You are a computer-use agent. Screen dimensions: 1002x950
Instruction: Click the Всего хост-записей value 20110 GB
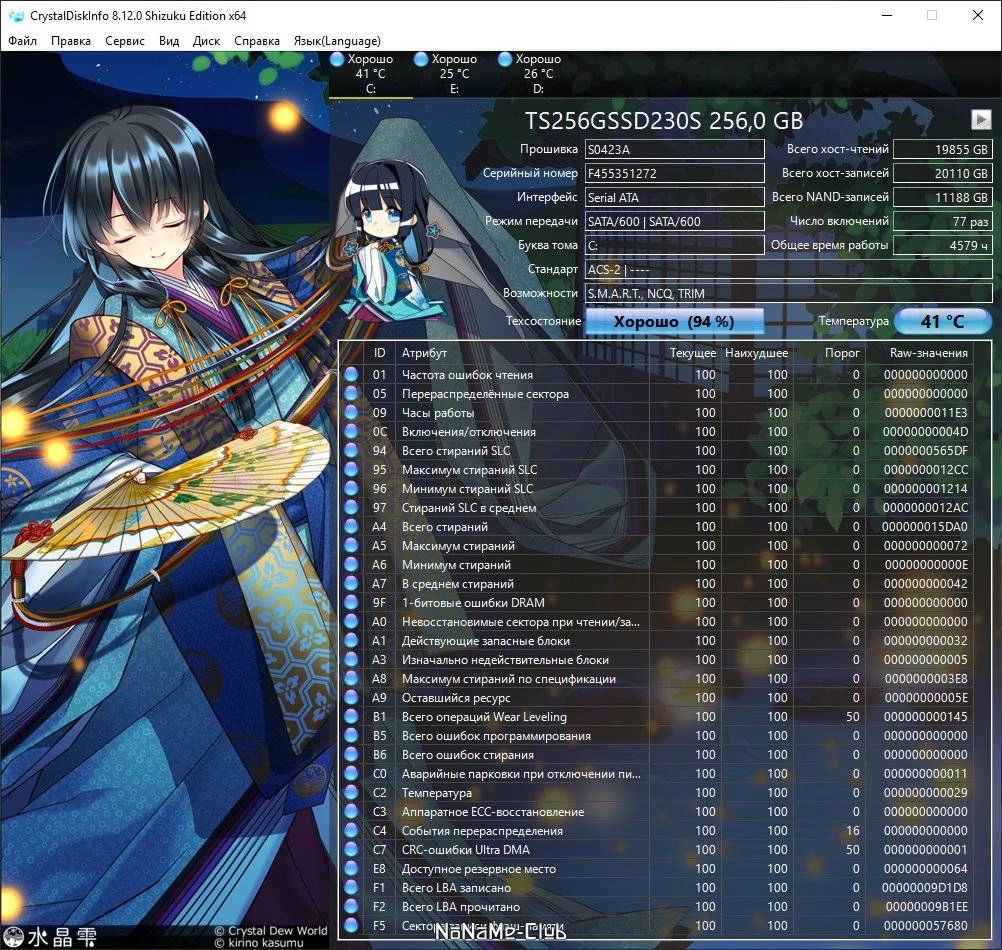pyautogui.click(x=943, y=173)
